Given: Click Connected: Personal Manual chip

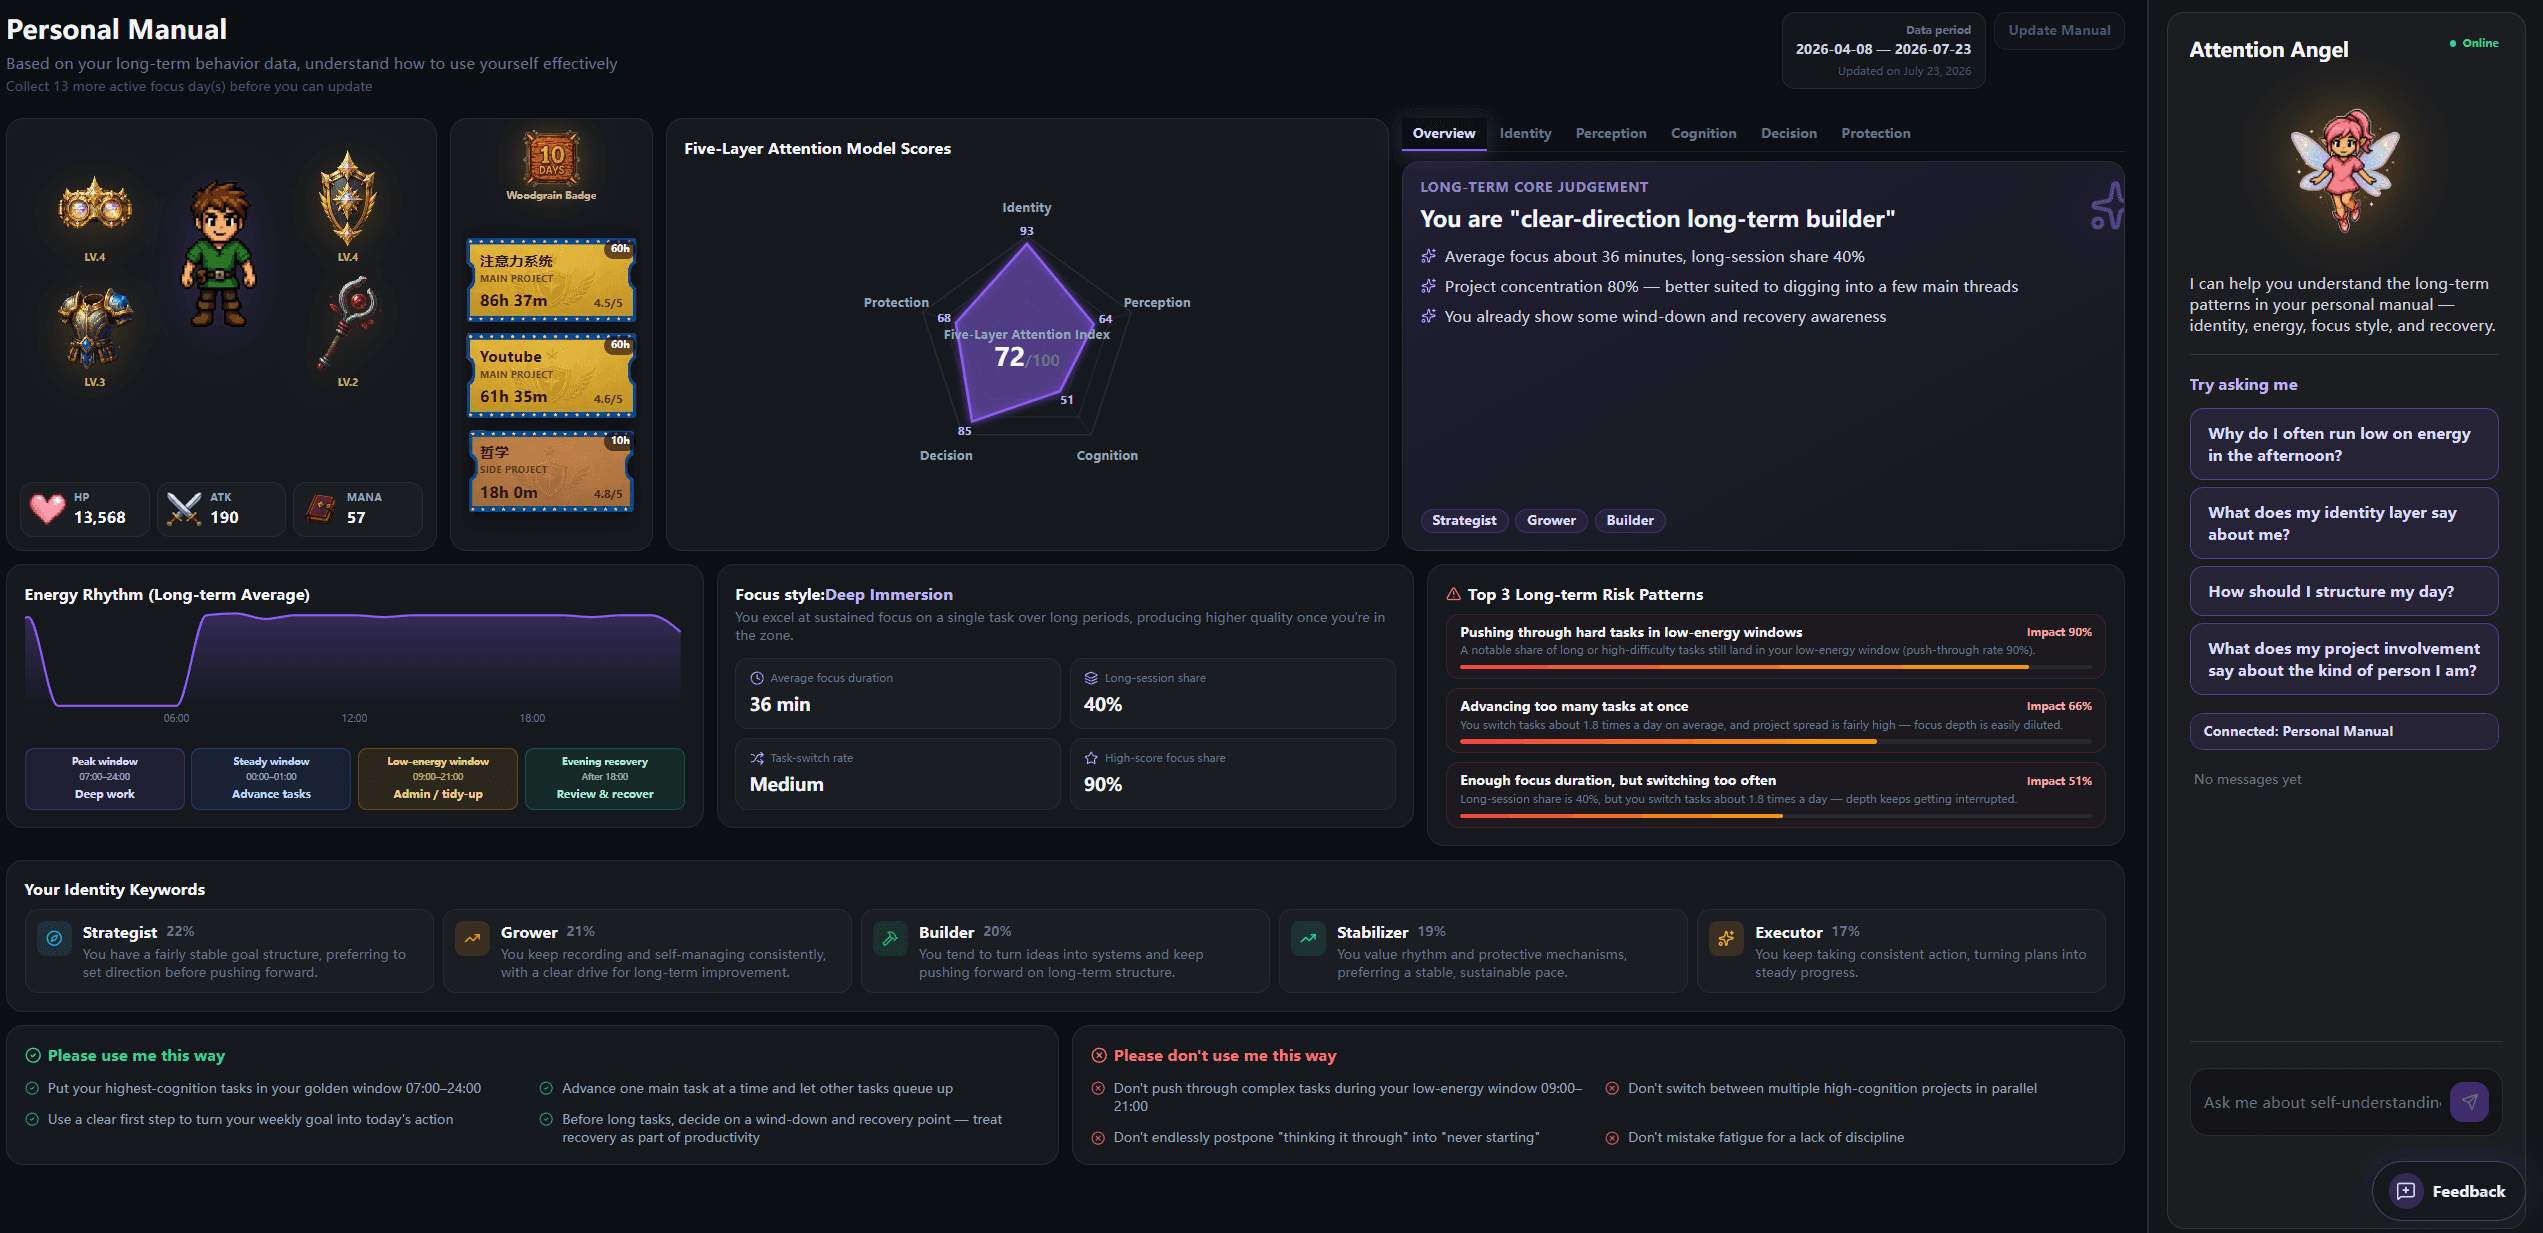Looking at the screenshot, I should 2343,731.
